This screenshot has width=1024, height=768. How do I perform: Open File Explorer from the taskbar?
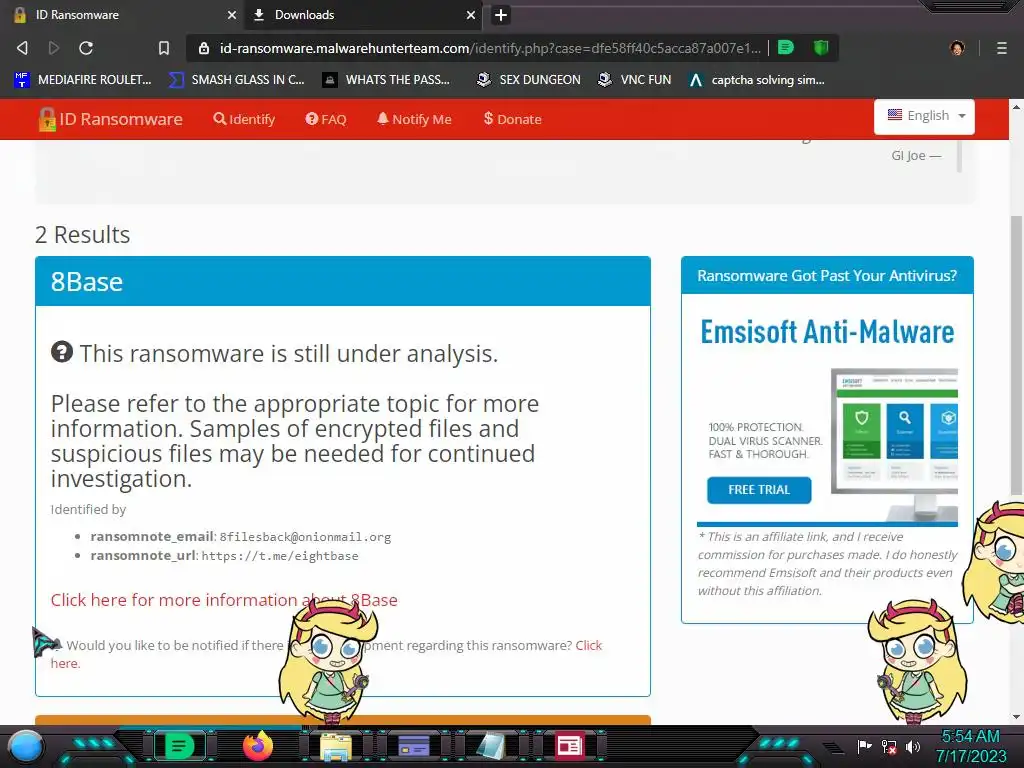pos(336,746)
